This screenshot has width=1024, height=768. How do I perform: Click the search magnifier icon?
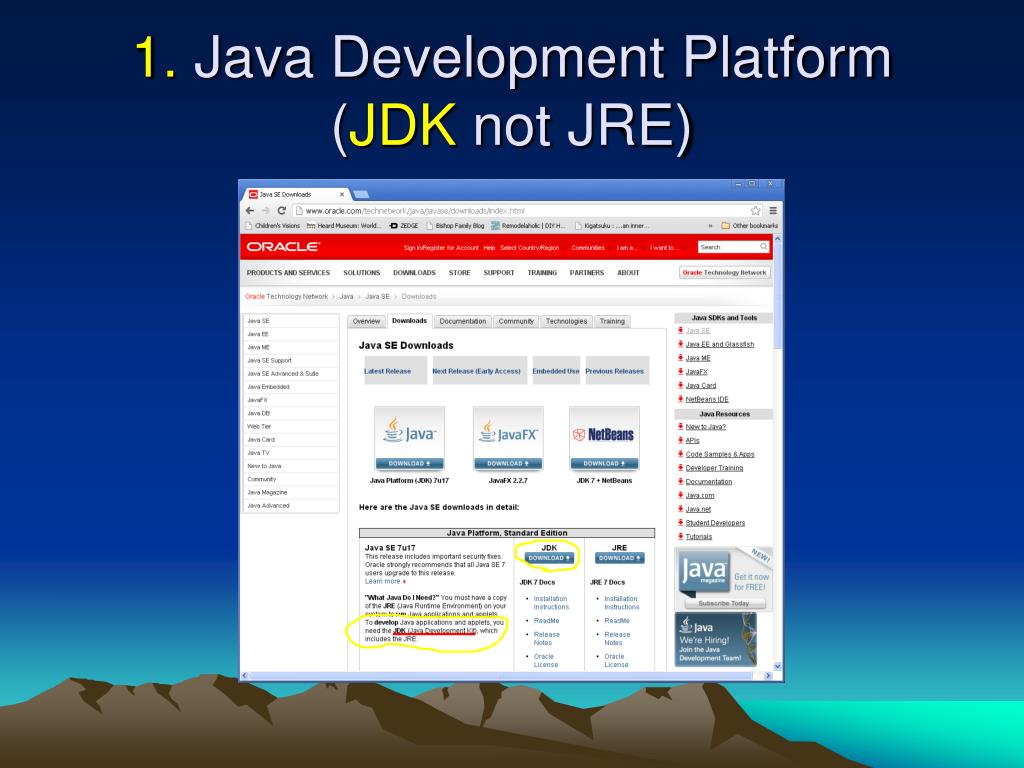point(763,247)
